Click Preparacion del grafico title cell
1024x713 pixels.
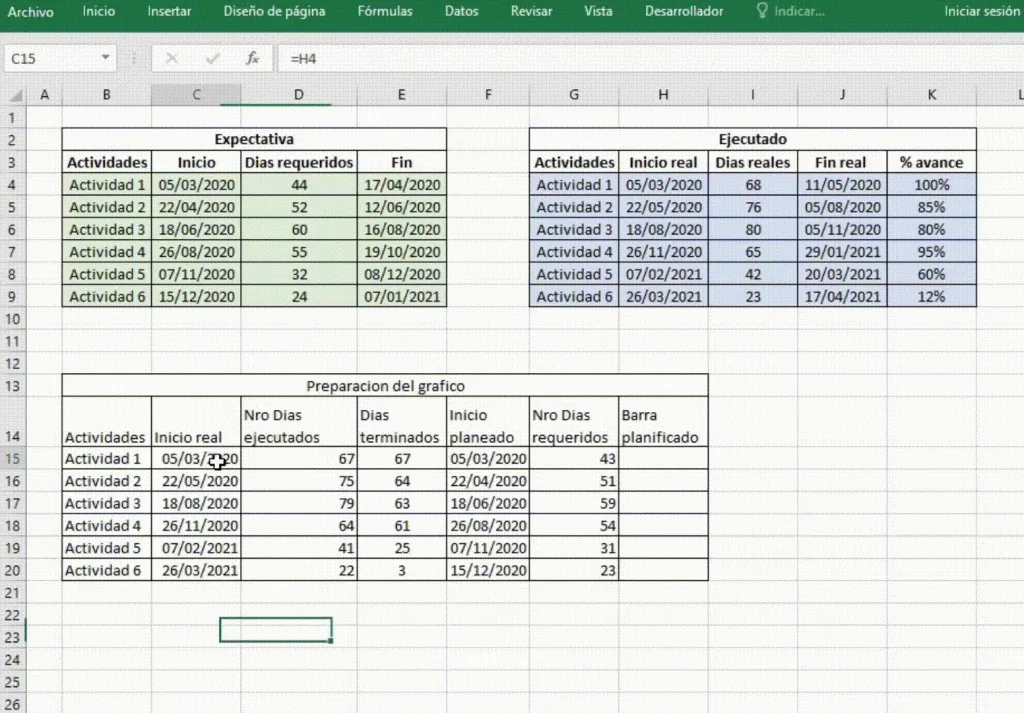[x=385, y=386]
